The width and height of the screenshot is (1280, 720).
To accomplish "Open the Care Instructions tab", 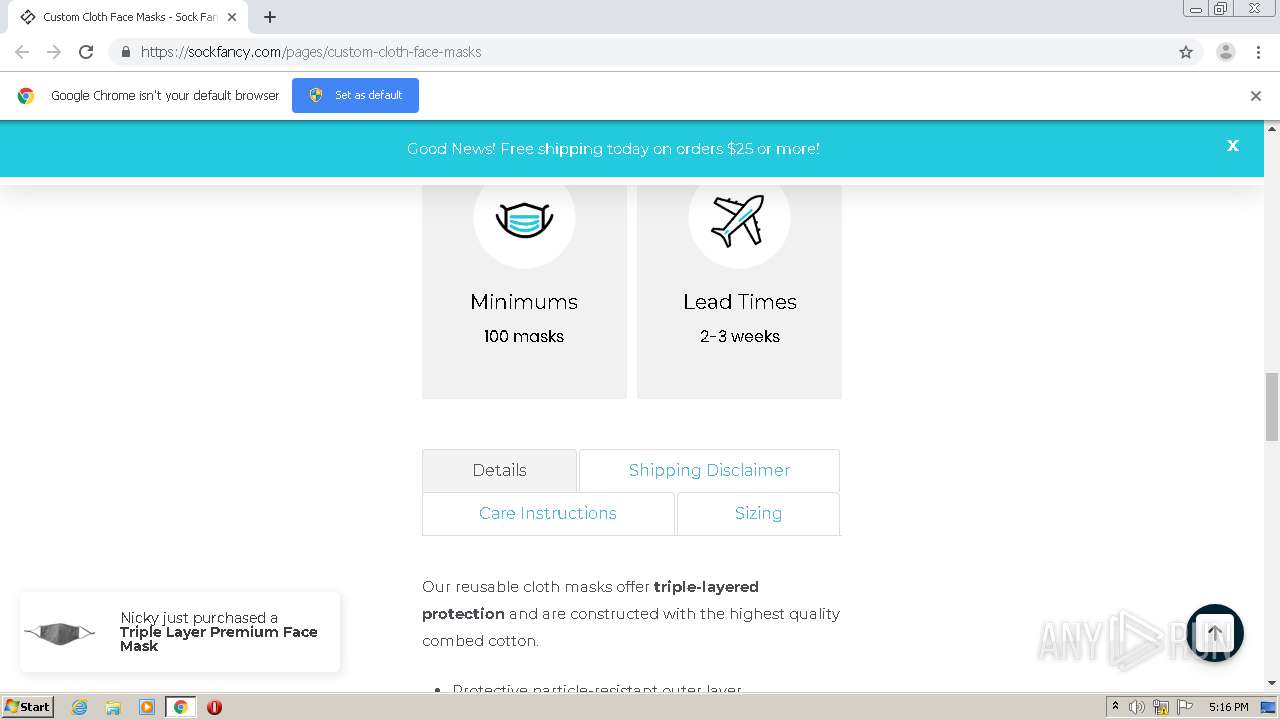I will (548, 513).
